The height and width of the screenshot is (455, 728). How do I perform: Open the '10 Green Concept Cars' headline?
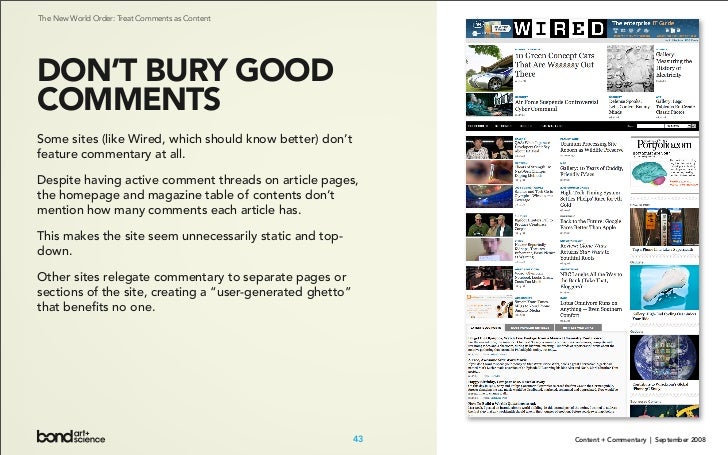pos(554,65)
